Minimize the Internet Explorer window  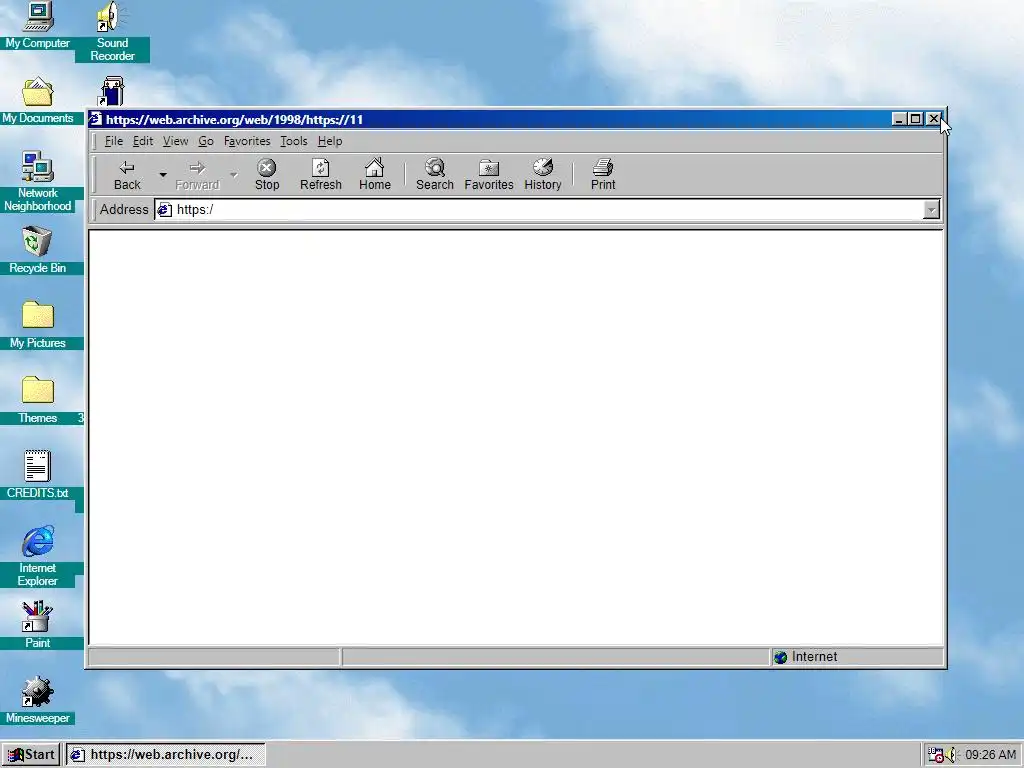coord(899,119)
